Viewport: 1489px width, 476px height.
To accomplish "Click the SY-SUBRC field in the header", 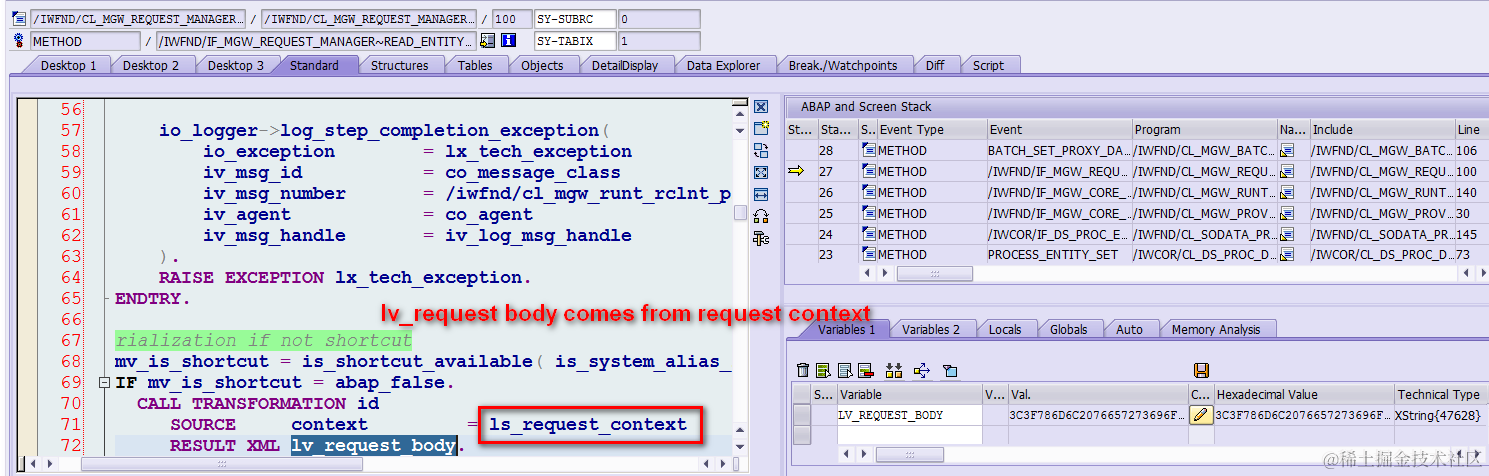I will (x=574, y=19).
